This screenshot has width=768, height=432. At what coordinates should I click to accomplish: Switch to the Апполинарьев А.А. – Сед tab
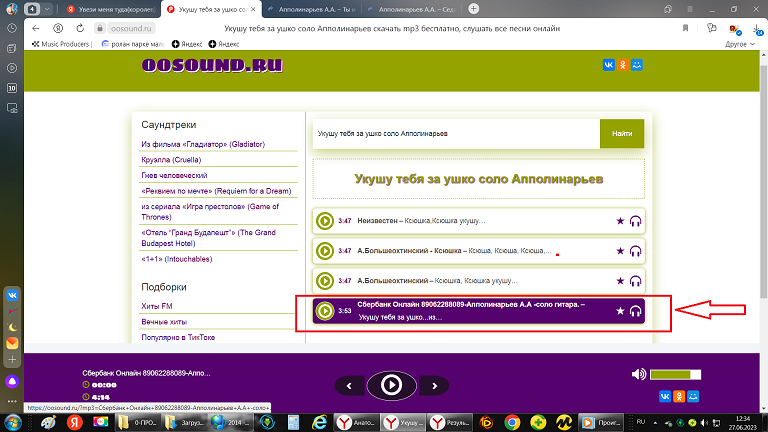click(411, 9)
